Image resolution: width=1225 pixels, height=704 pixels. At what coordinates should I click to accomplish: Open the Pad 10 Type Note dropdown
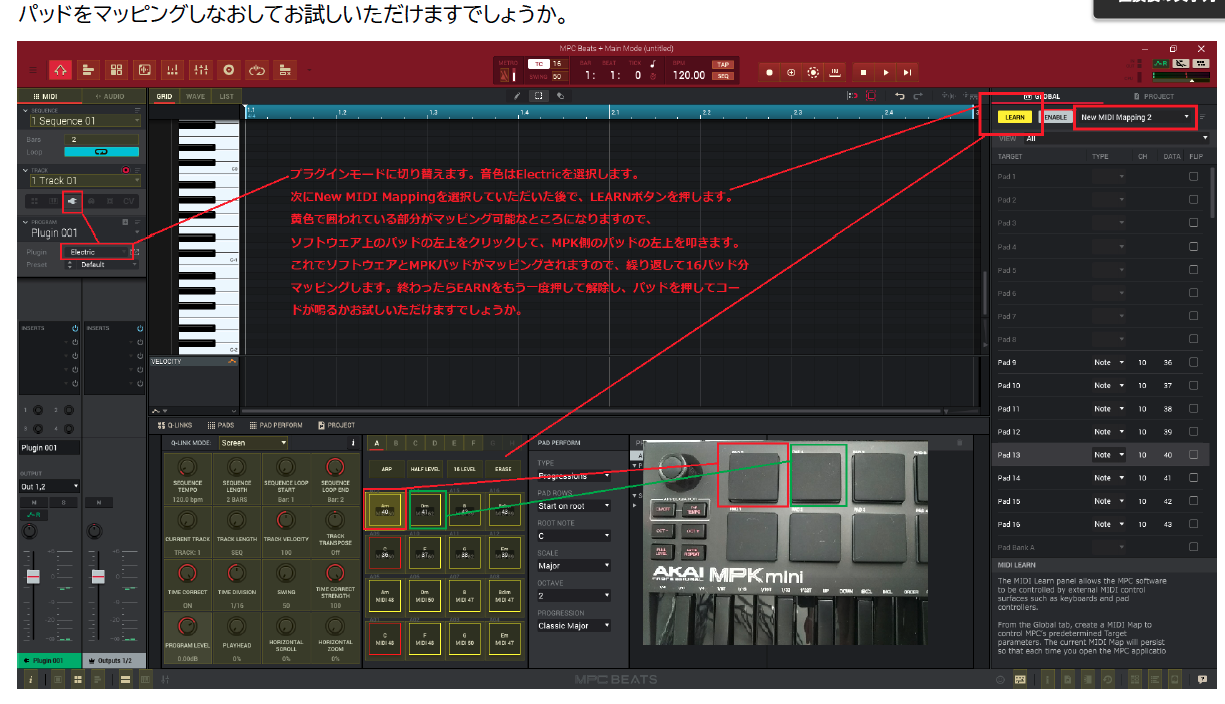click(x=1108, y=385)
